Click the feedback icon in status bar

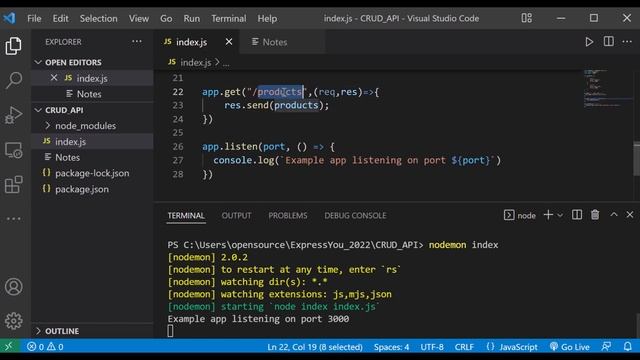pos(606,347)
